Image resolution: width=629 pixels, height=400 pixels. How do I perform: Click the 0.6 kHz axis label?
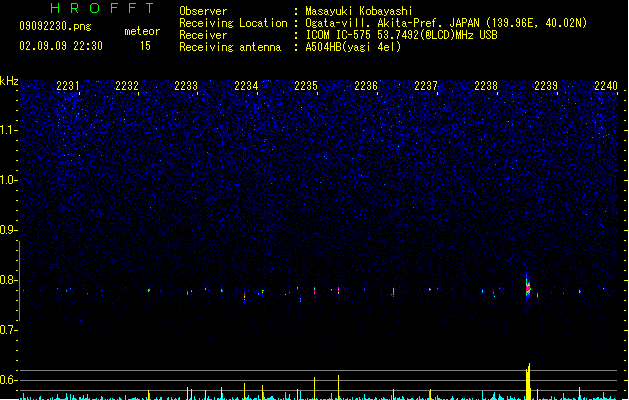[9, 380]
